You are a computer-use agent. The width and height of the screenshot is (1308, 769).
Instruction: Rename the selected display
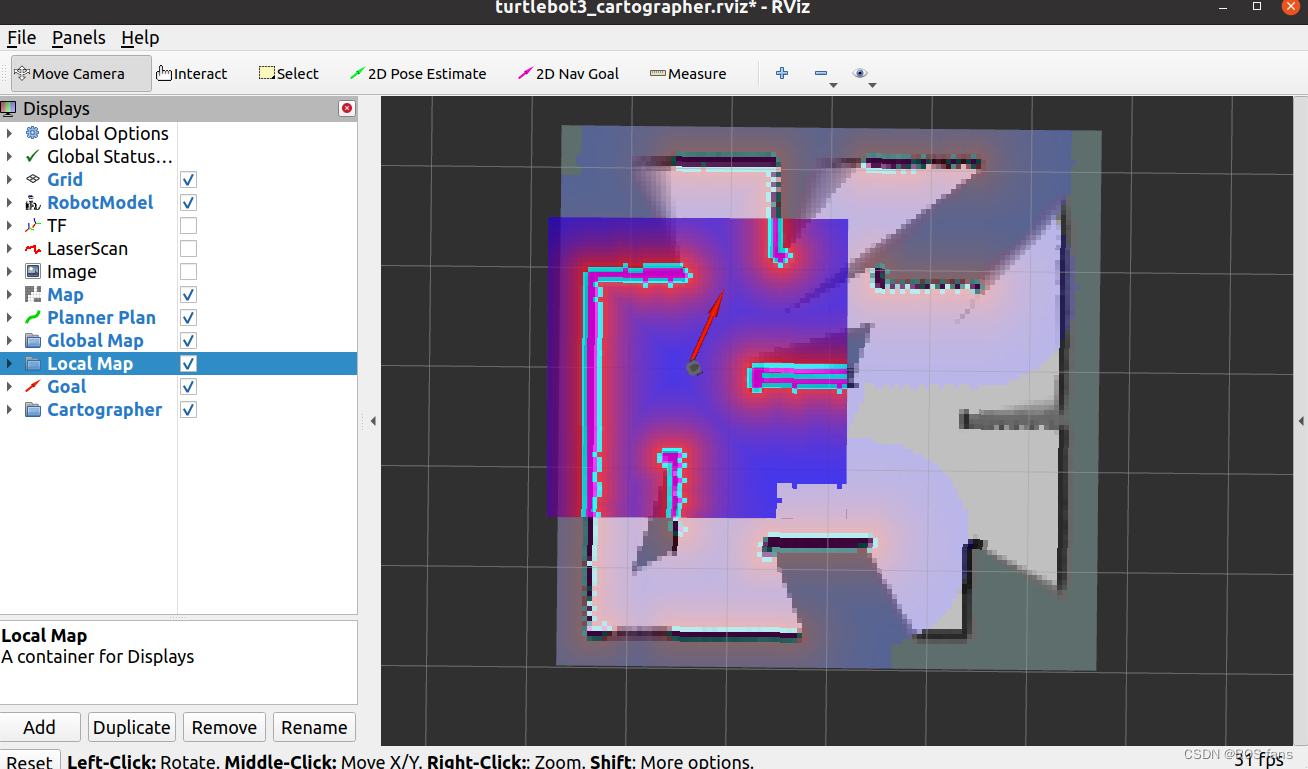pos(313,727)
